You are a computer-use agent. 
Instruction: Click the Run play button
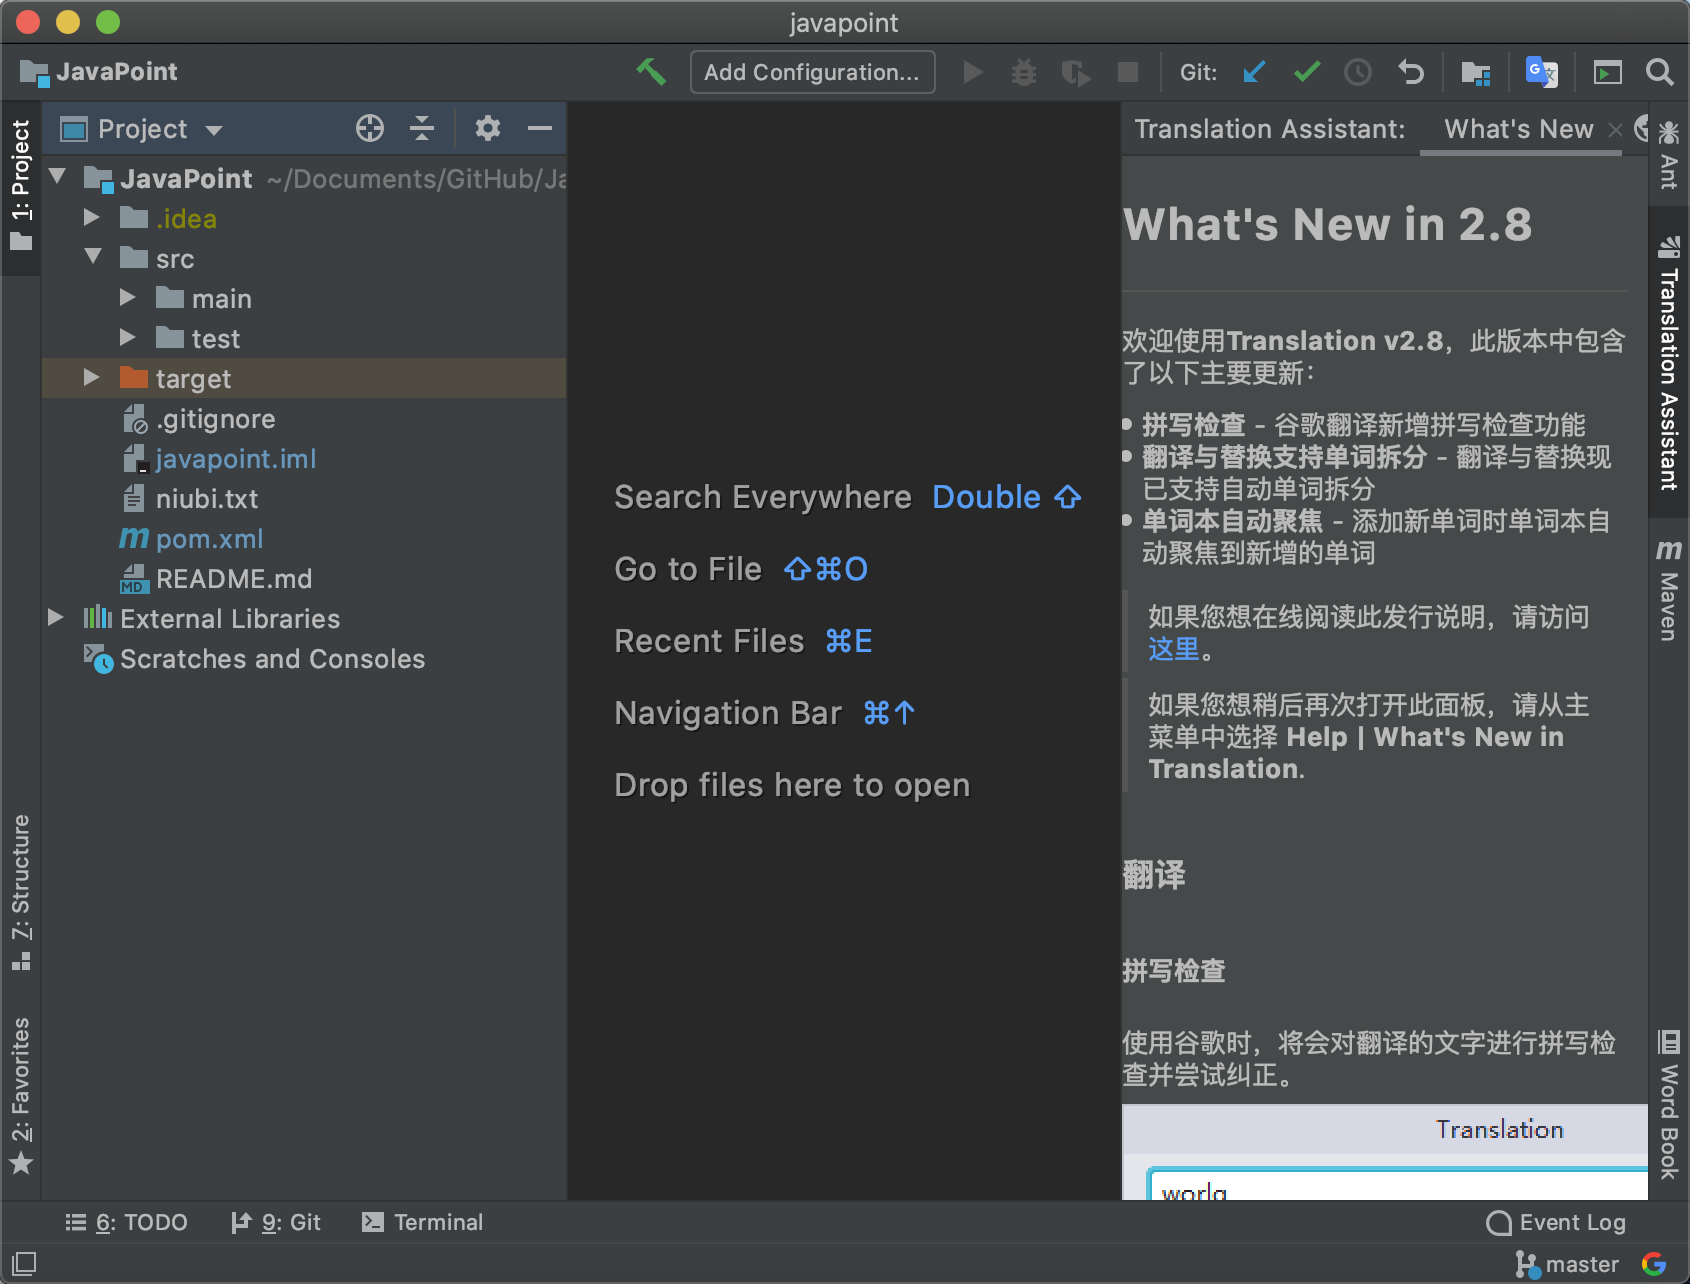pos(972,72)
